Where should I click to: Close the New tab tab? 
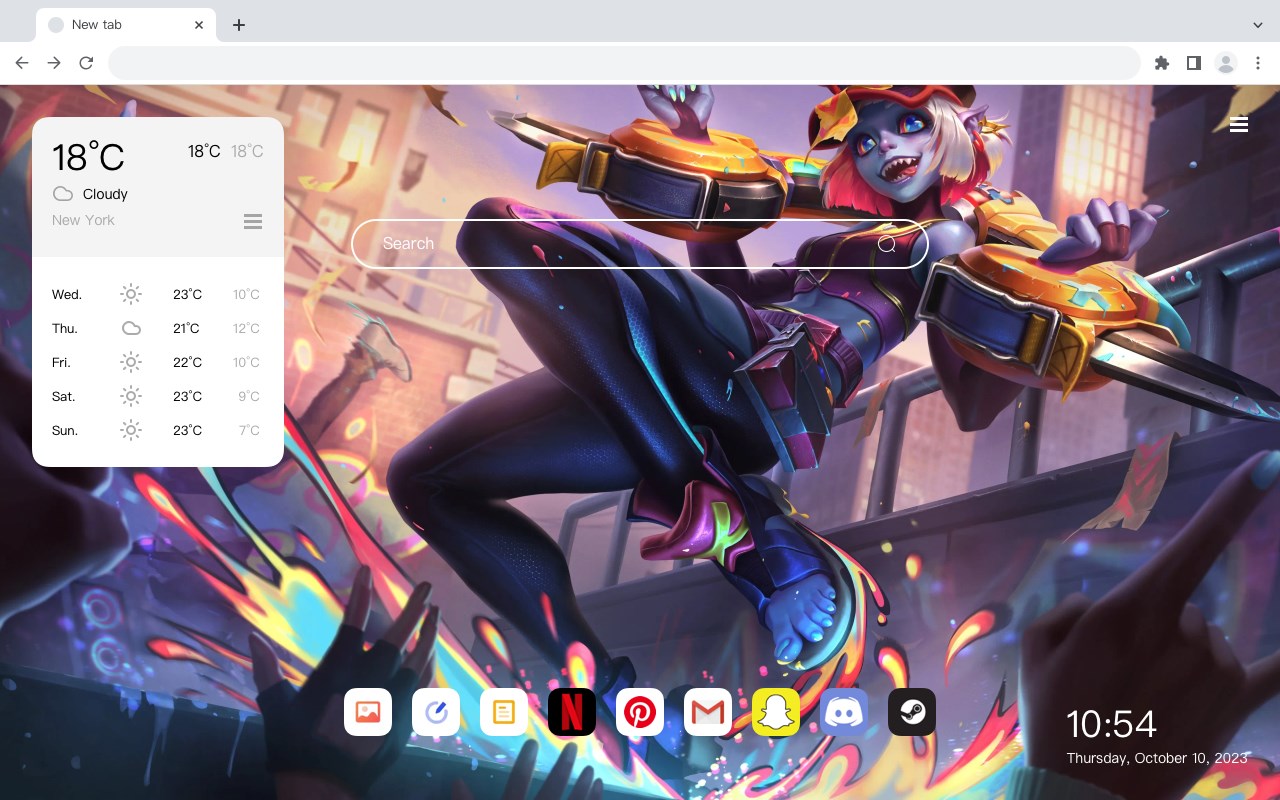(x=199, y=25)
